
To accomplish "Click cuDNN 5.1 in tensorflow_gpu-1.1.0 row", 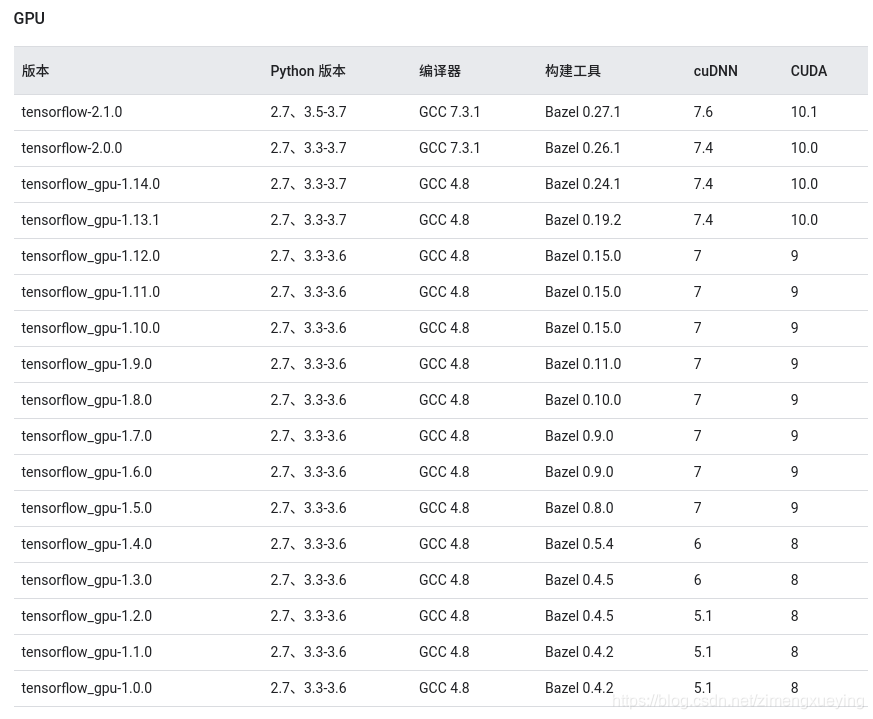I will [x=703, y=652].
